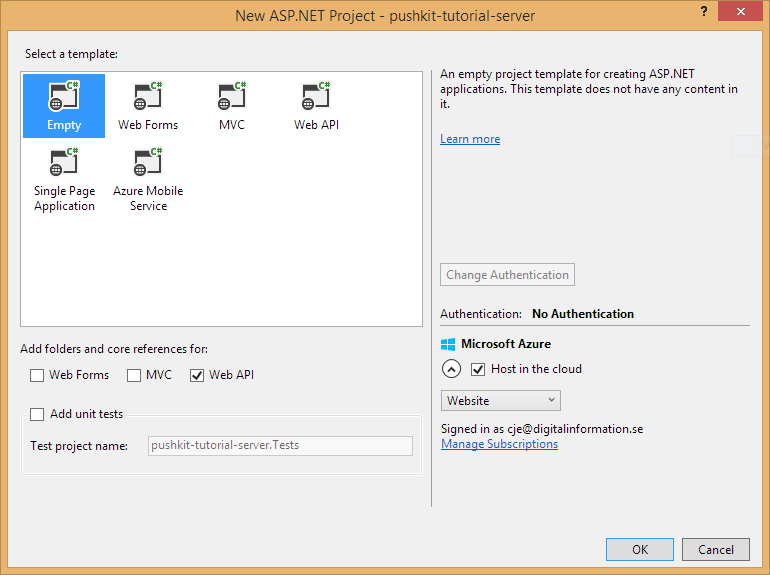This screenshot has height=575, width=770.
Task: Check the MVC core references box
Action: (134, 376)
